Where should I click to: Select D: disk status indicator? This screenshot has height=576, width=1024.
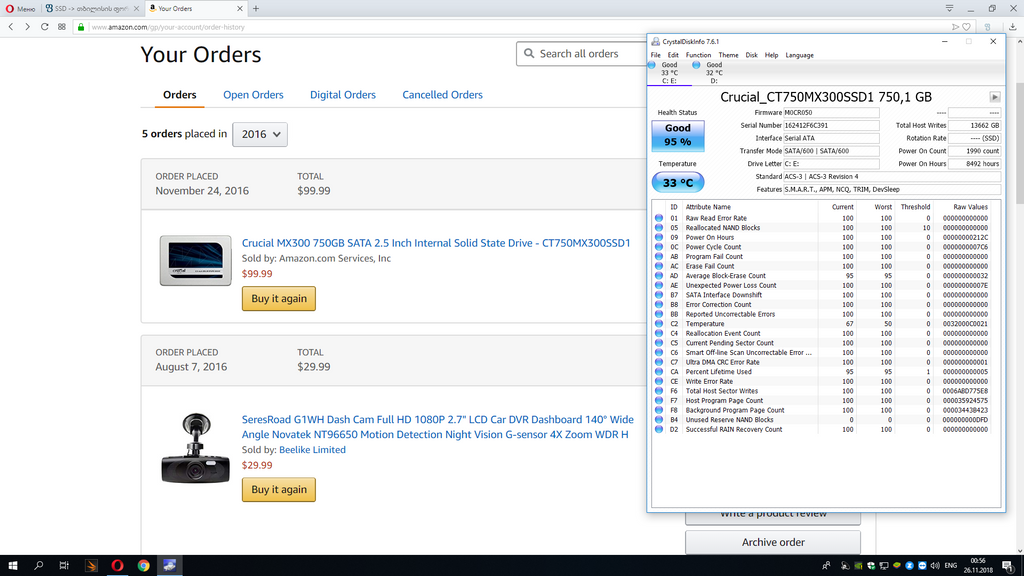pos(714,72)
